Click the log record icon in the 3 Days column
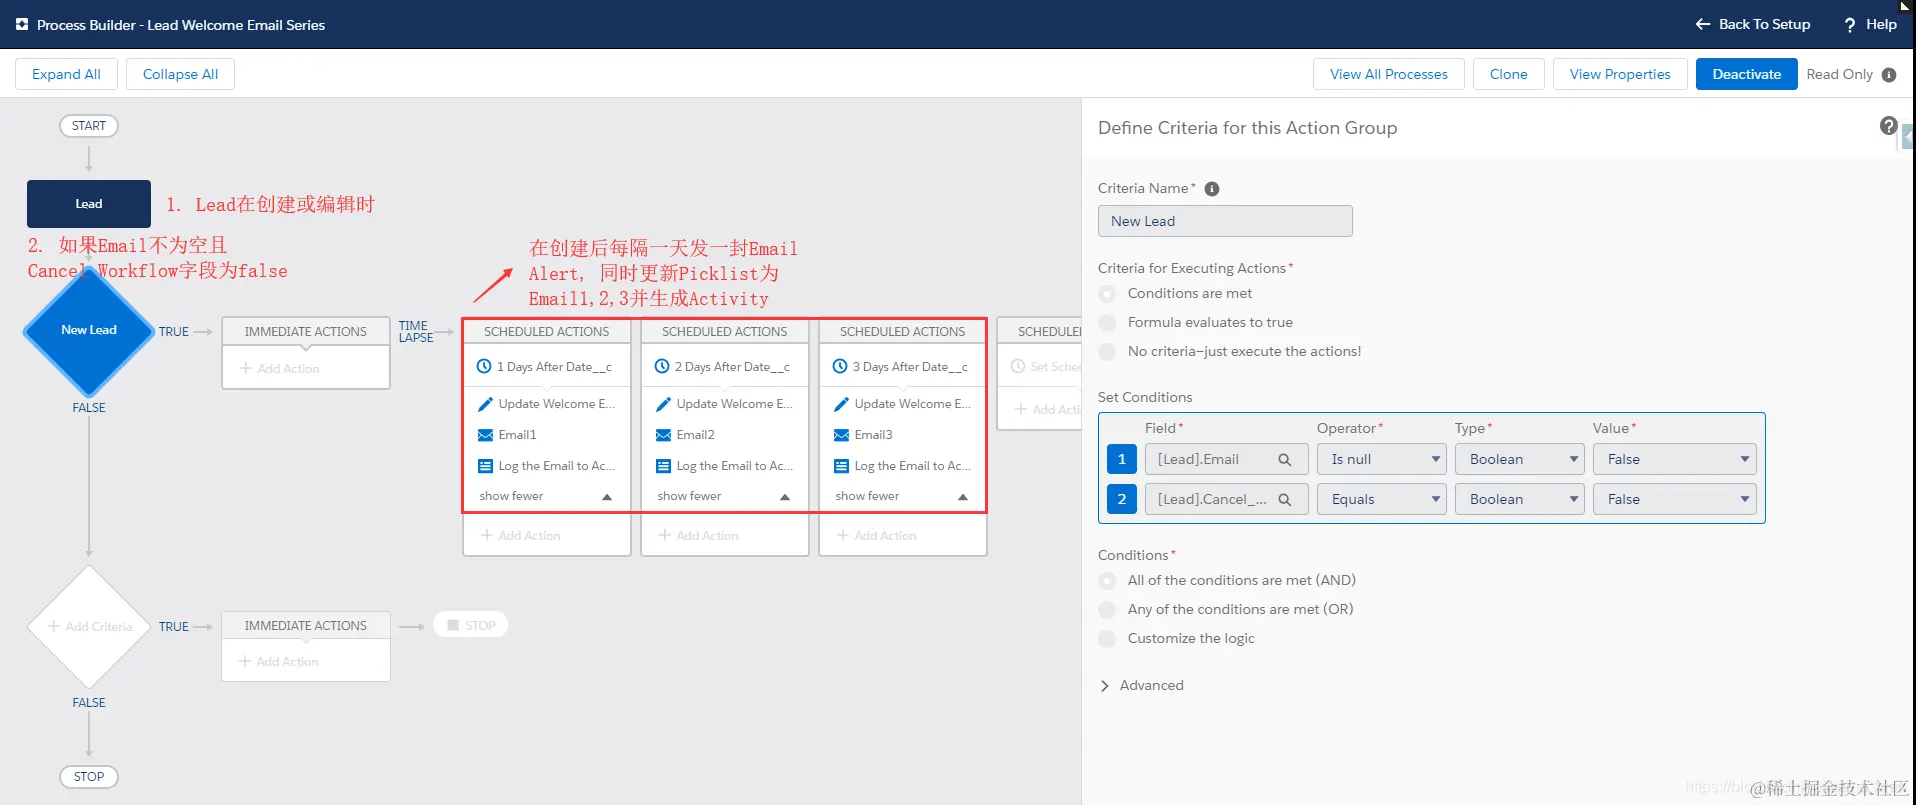Viewport: 1916px width, 805px height. [841, 466]
